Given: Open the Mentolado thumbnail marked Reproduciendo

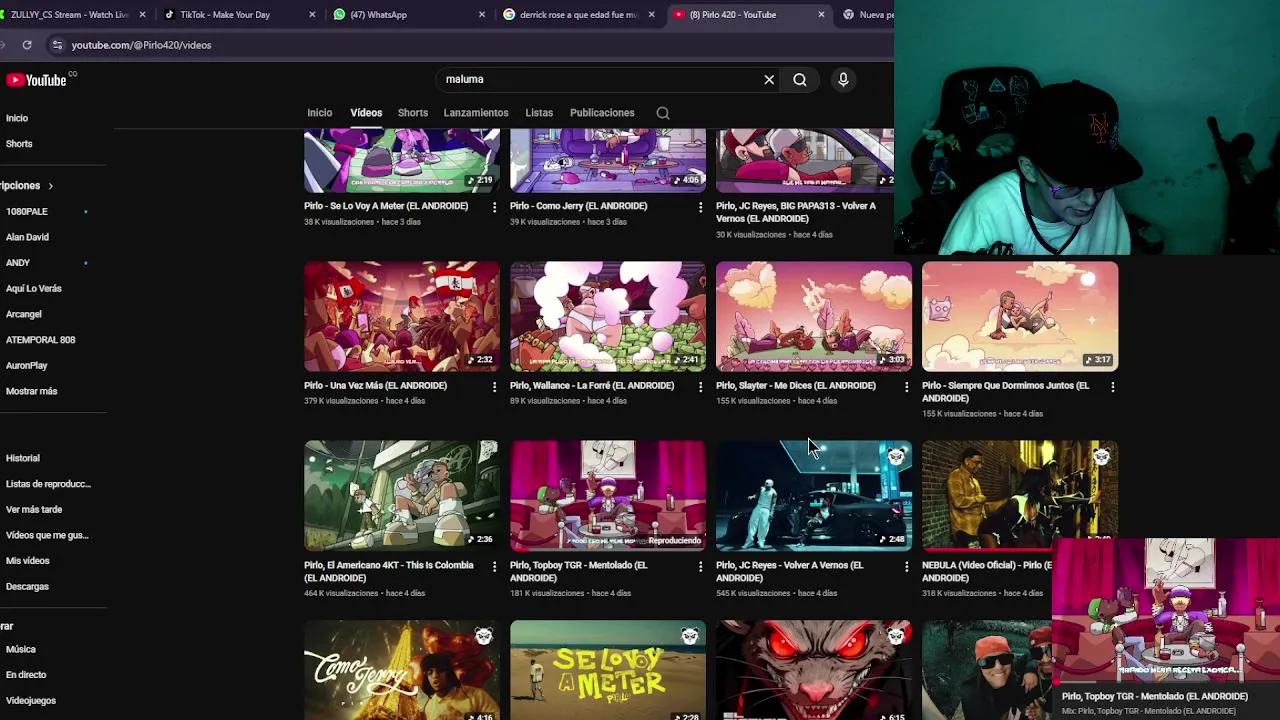Looking at the screenshot, I should (608, 496).
